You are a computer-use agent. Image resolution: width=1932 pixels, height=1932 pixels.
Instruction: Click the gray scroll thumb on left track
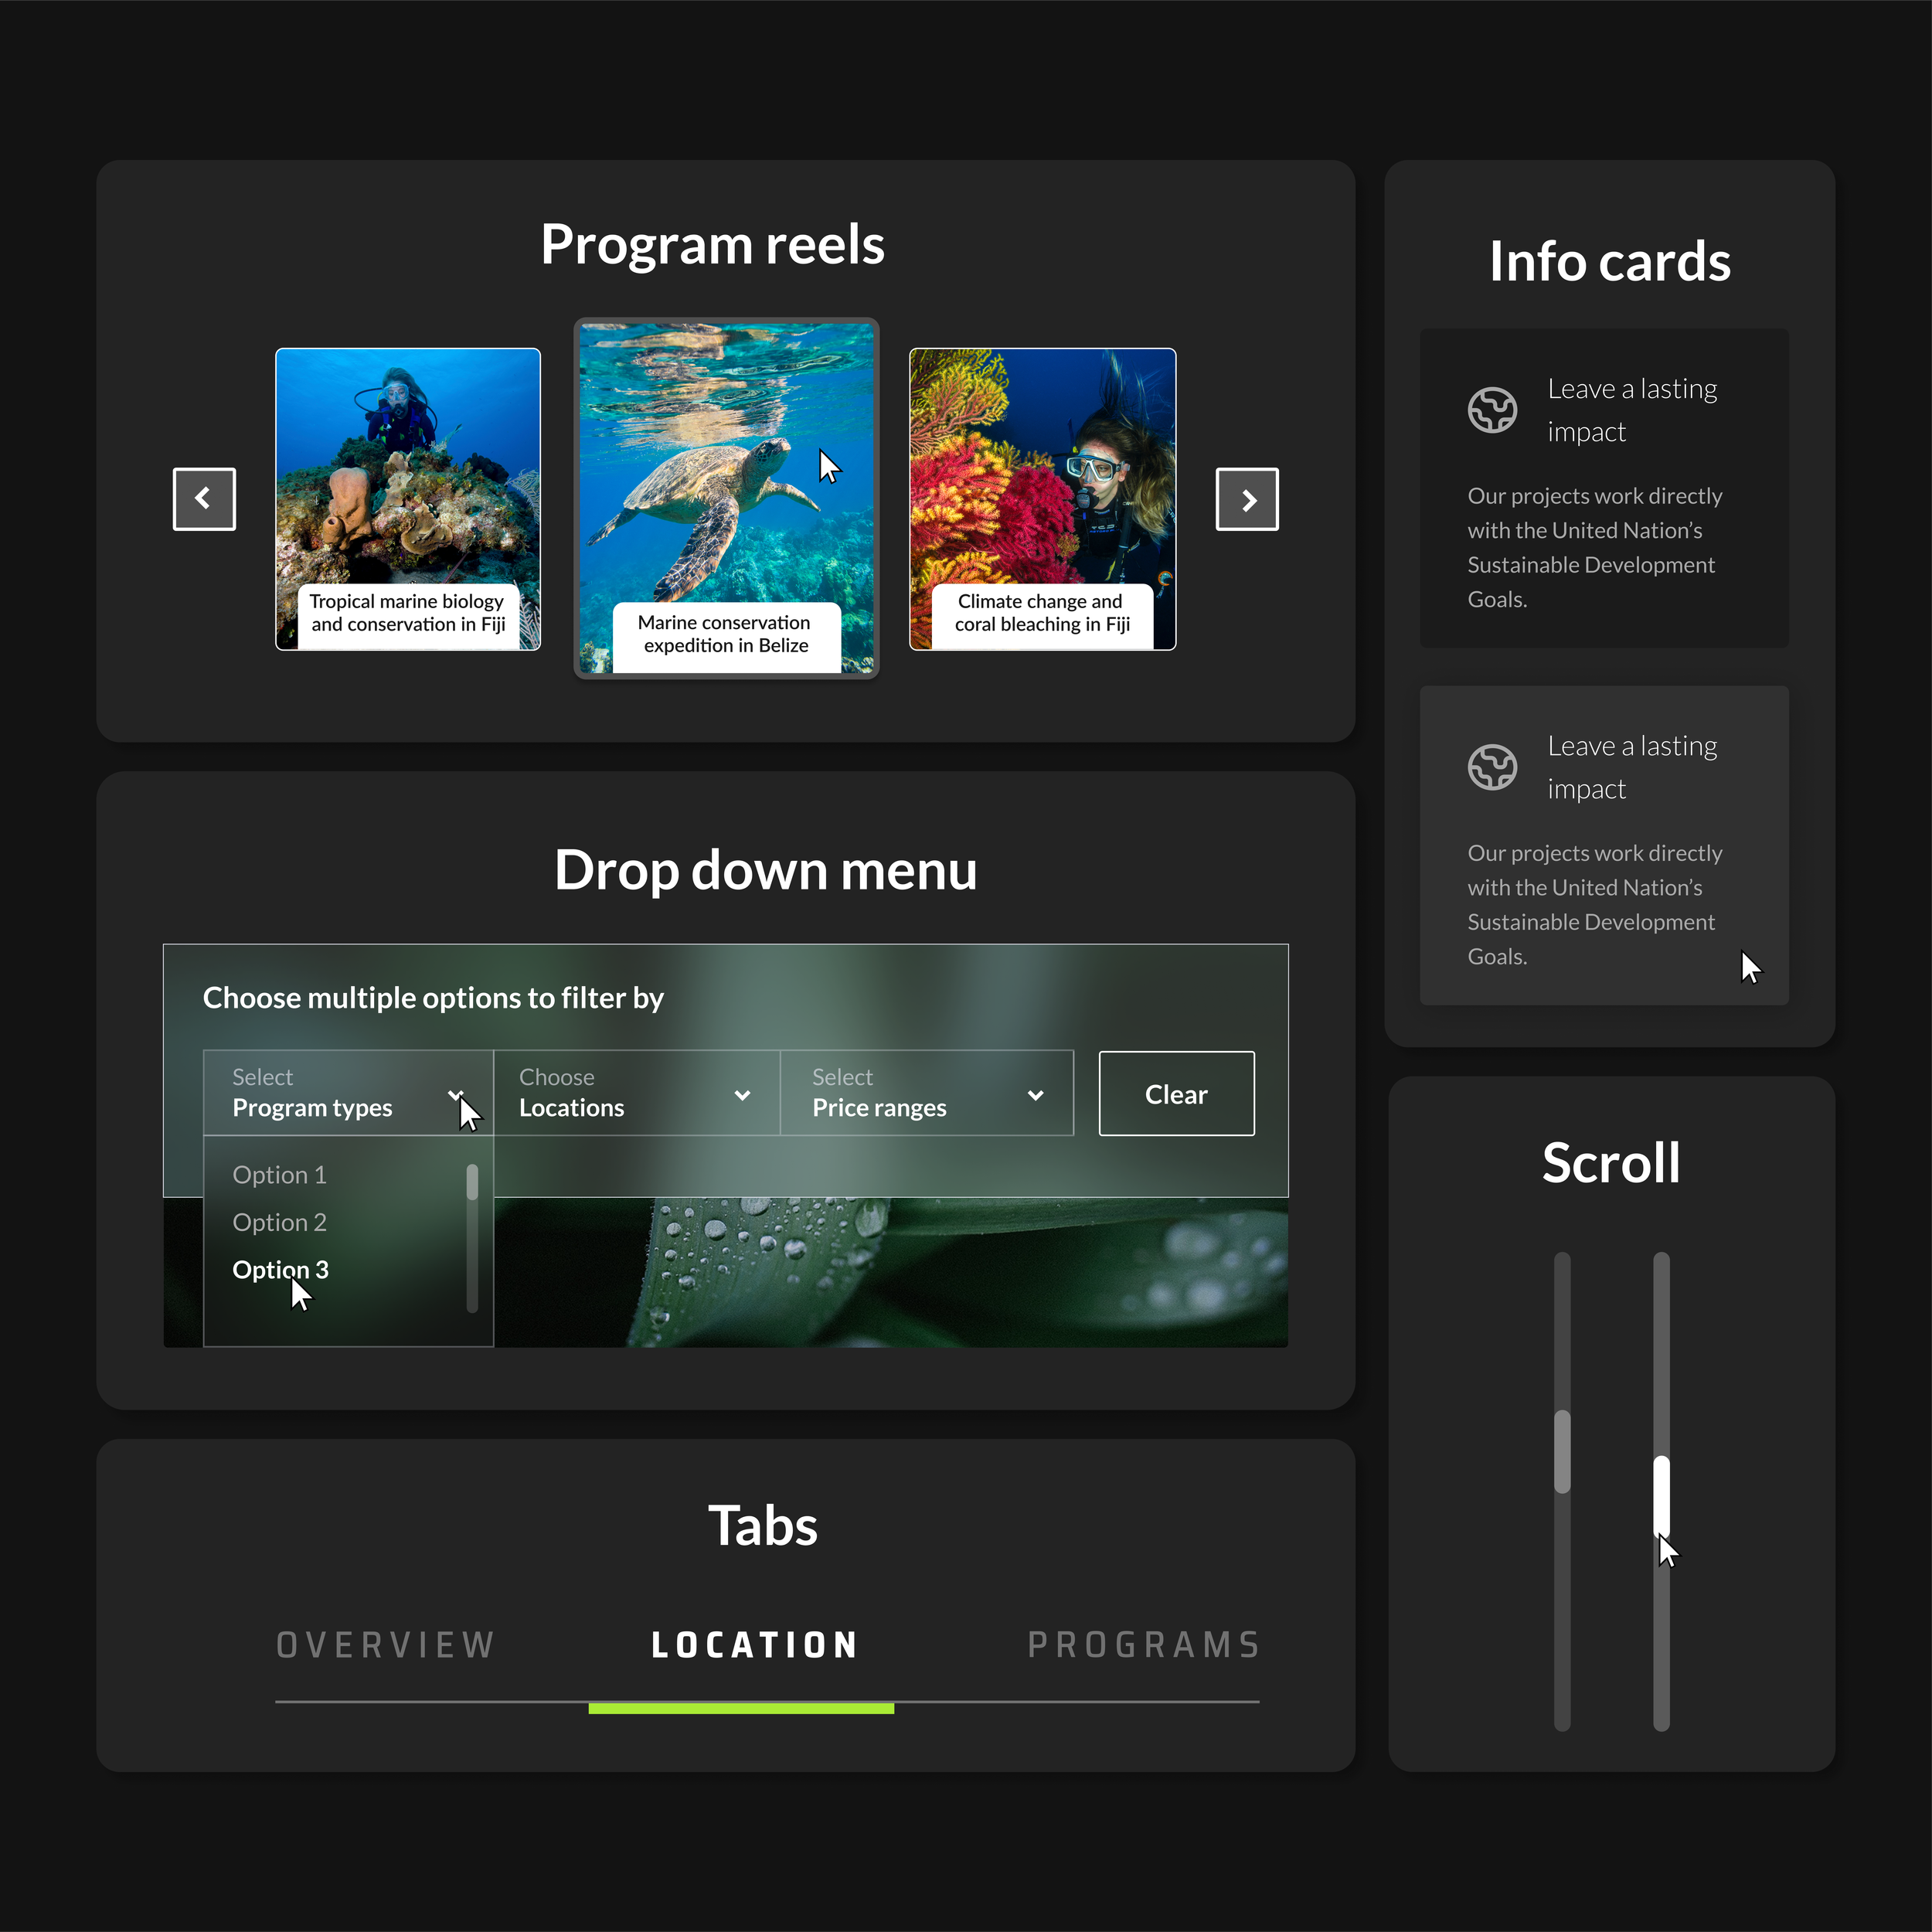1562,1451
